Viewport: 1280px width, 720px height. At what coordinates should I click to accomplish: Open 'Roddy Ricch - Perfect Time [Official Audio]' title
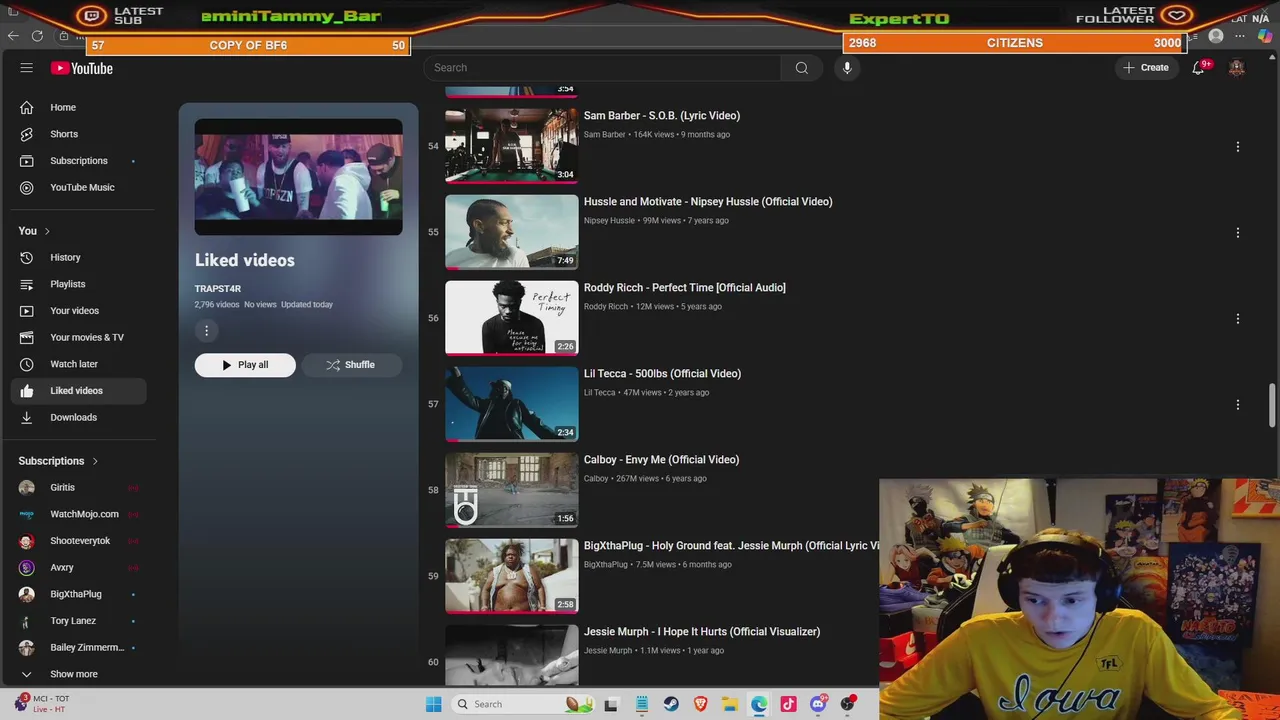685,288
